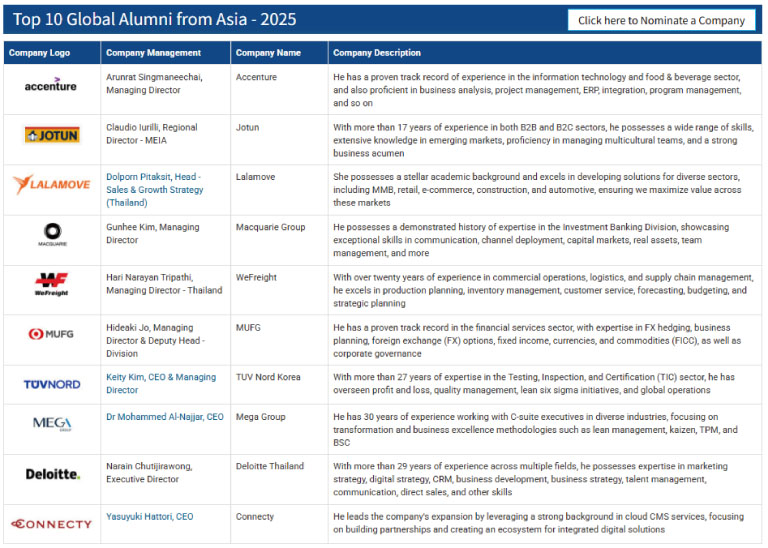The width and height of the screenshot is (768, 548).
Task: Click the Jotun company logo
Action: 52,135
